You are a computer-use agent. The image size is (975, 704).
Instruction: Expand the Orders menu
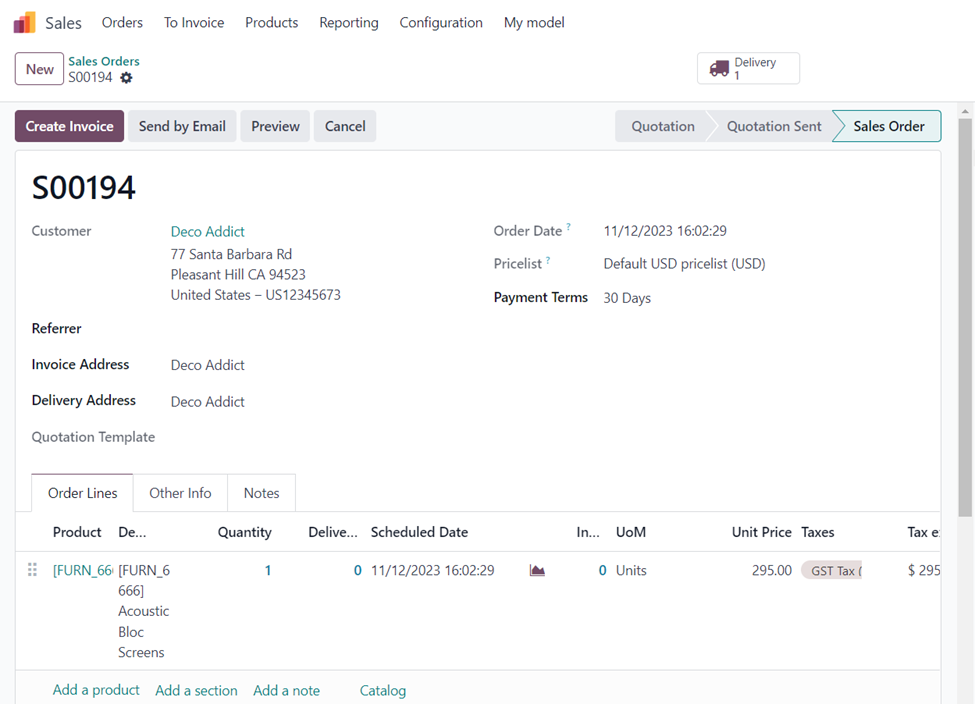tap(122, 22)
